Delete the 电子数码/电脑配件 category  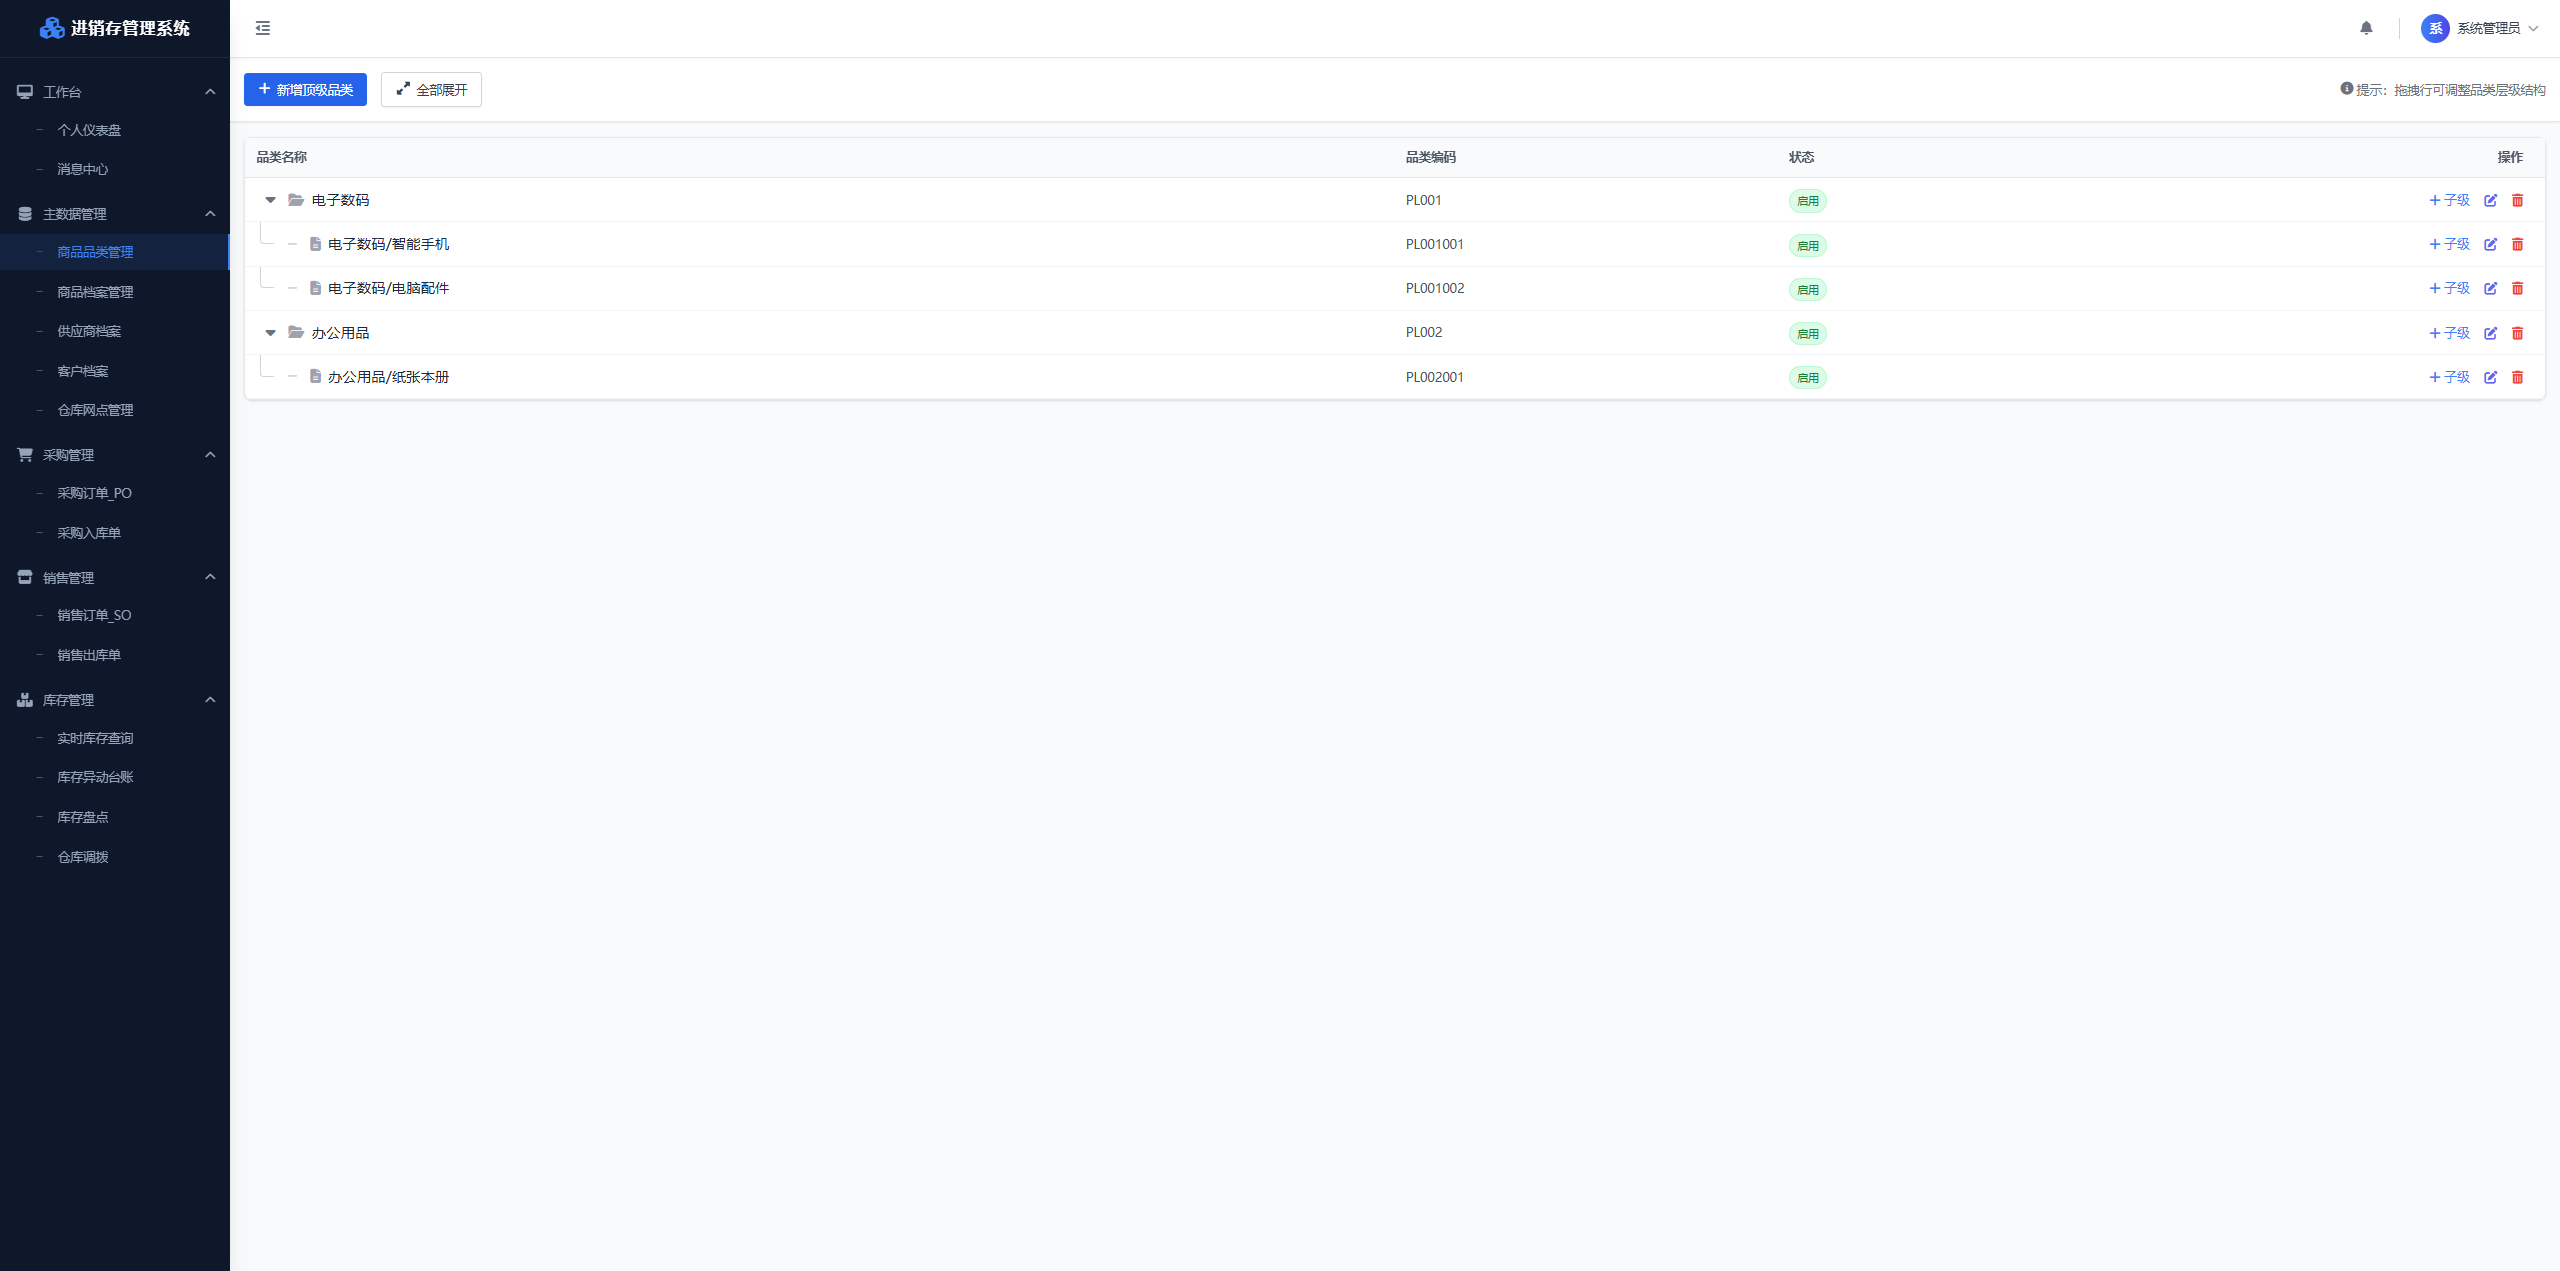(x=2518, y=288)
